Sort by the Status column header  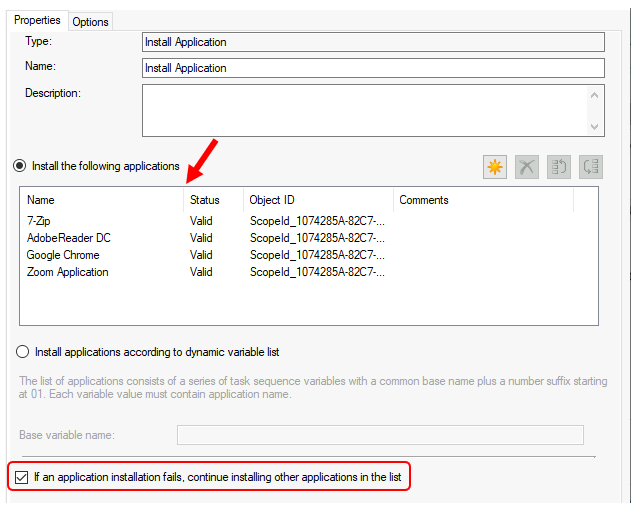click(x=214, y=200)
